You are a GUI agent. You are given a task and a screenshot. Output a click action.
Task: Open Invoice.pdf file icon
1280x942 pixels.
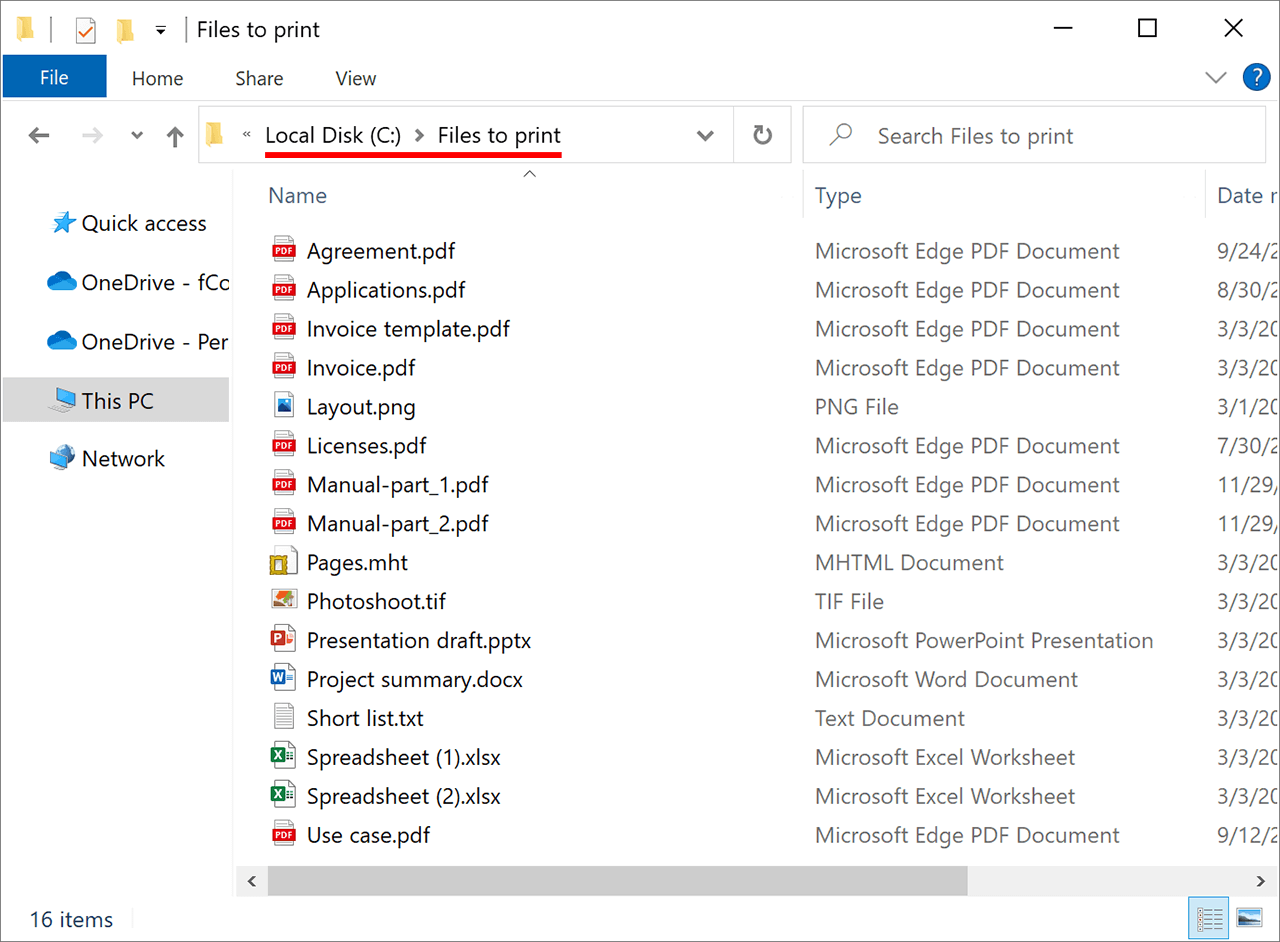(283, 367)
